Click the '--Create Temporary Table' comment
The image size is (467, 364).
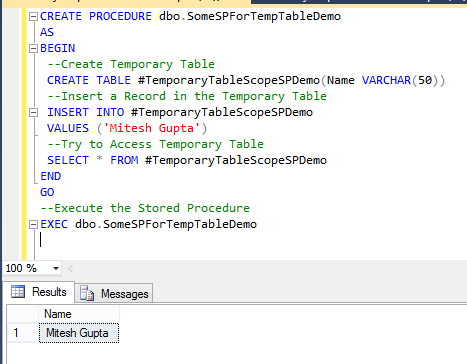pos(131,64)
